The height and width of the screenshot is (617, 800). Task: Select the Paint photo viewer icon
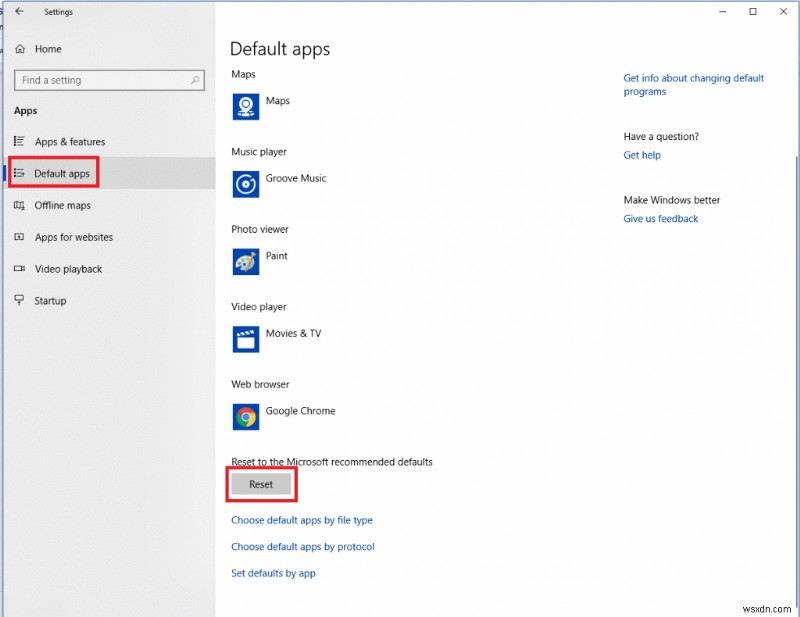pos(246,261)
